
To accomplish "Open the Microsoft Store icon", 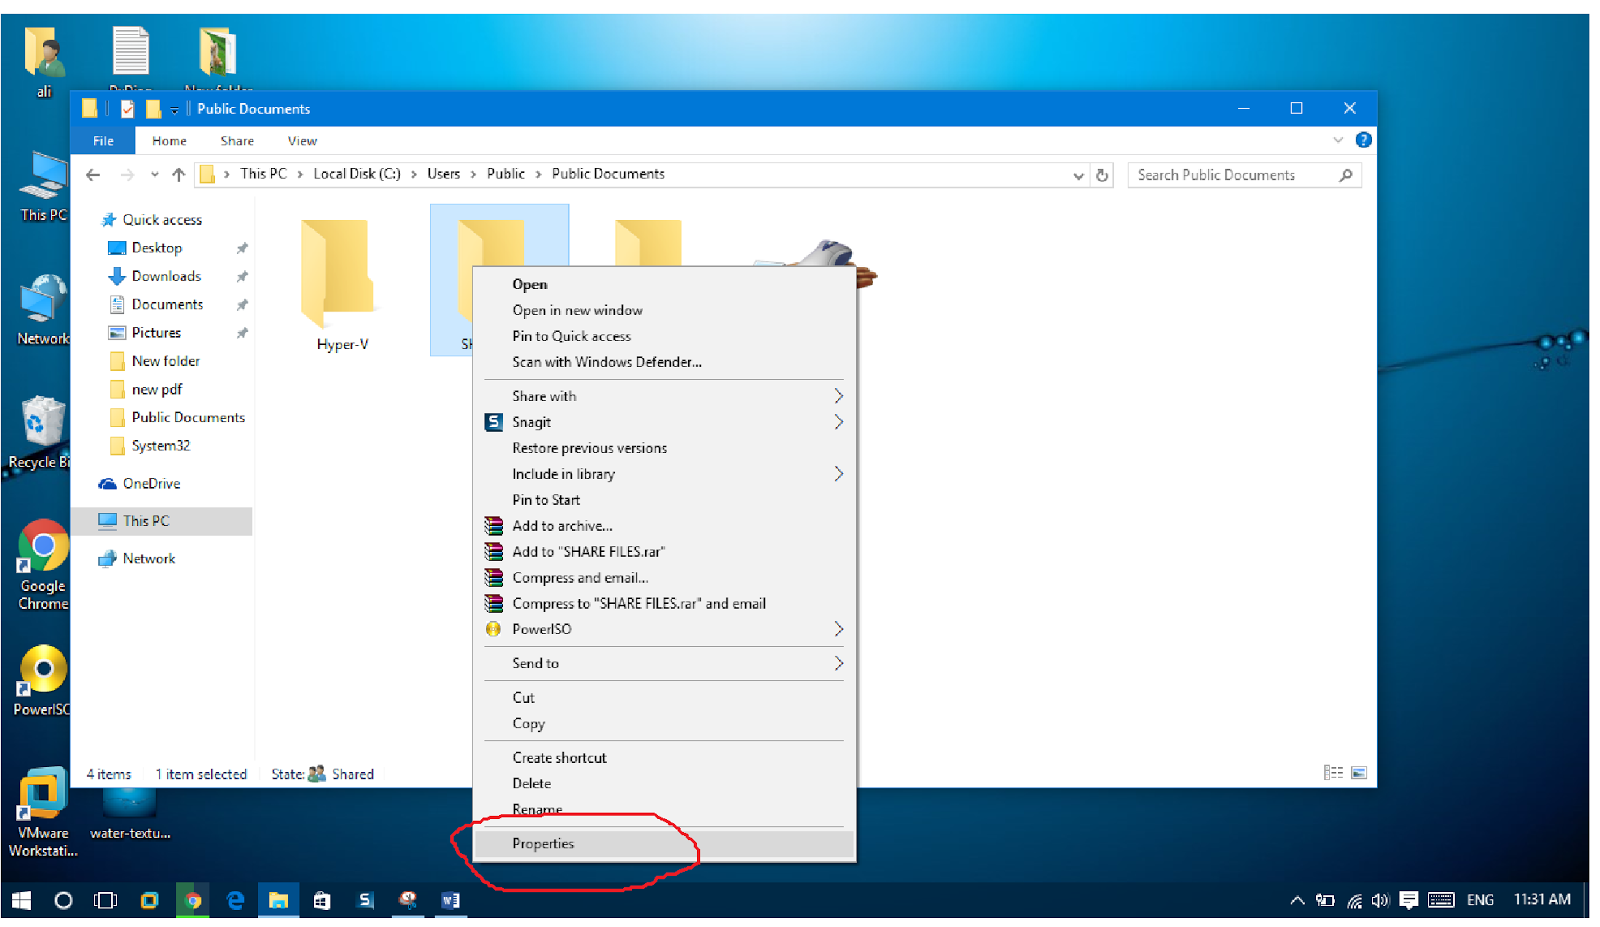I will click(322, 900).
